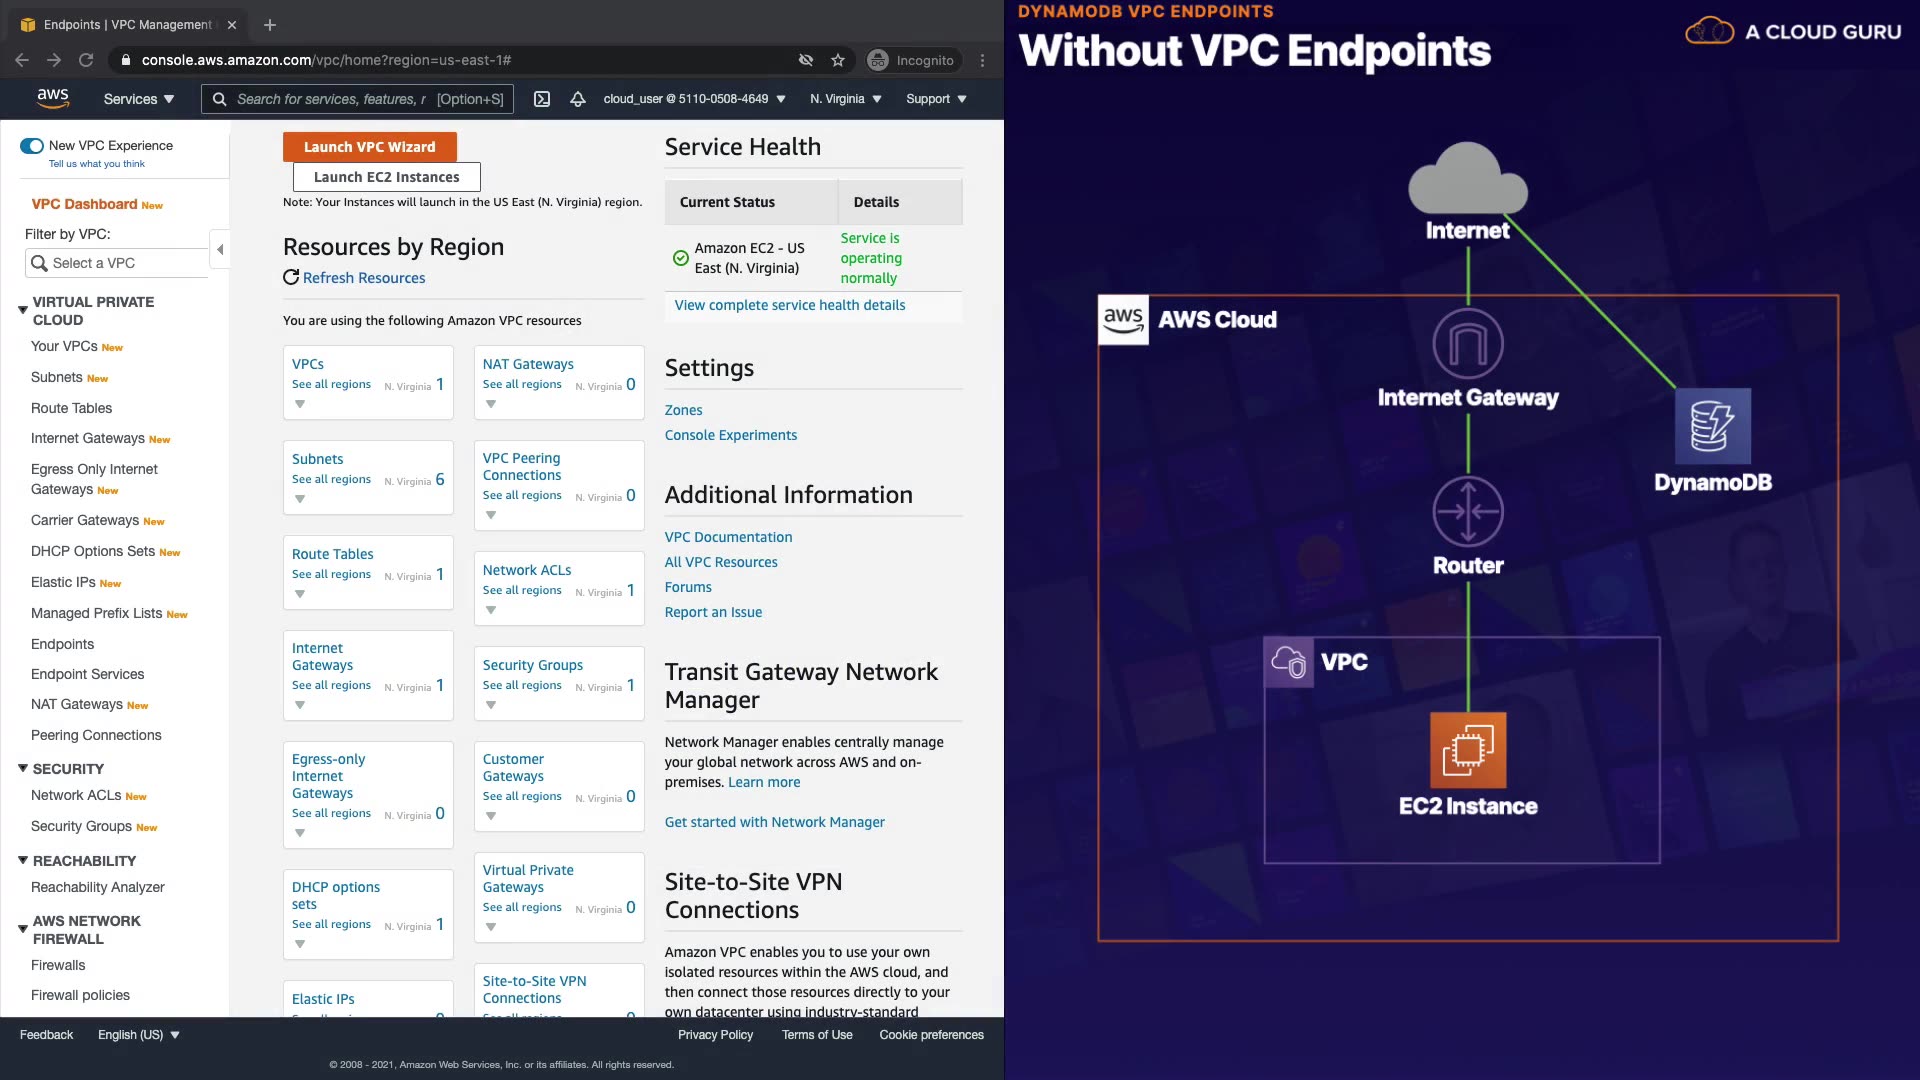Open the N. Virginia region dropdown

point(846,99)
